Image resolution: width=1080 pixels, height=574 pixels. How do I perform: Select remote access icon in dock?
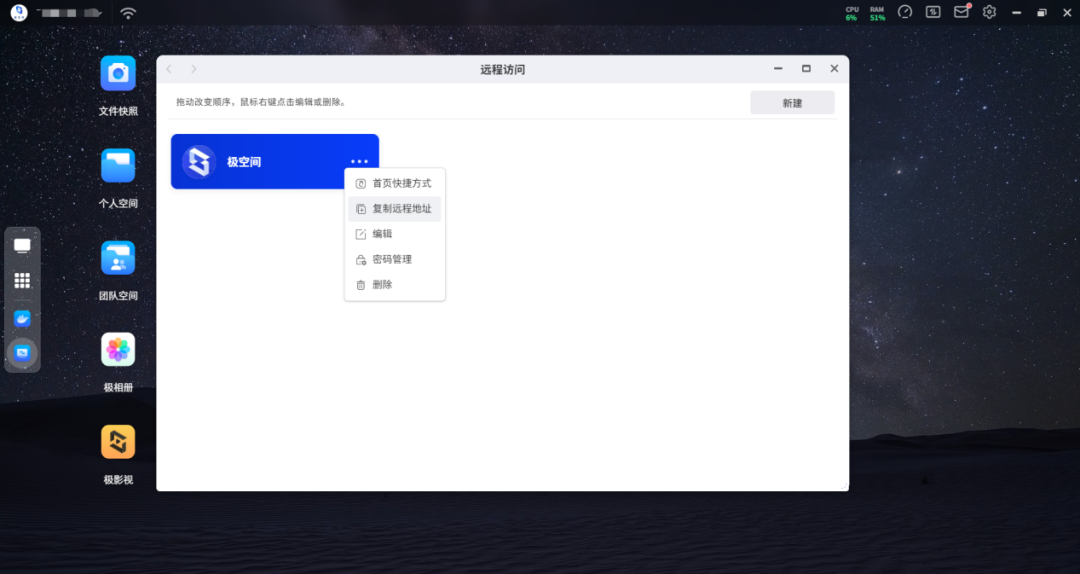coord(22,353)
